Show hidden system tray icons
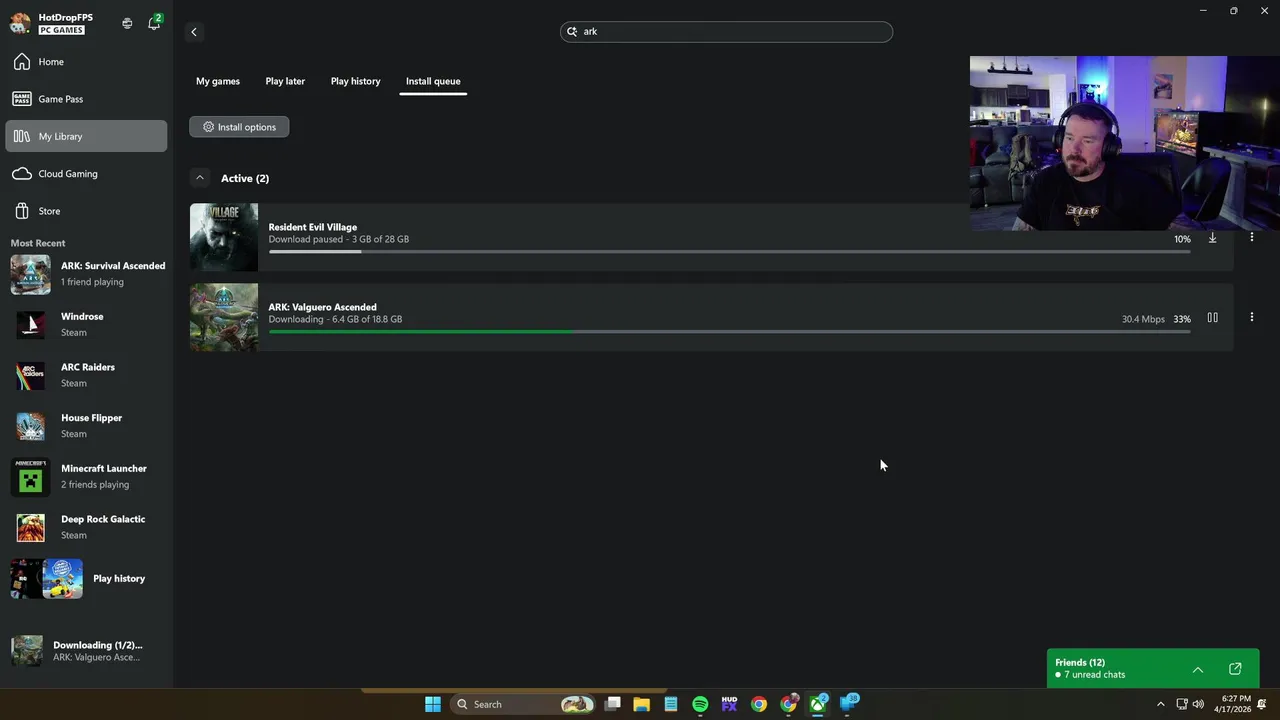This screenshot has height=720, width=1280. click(1160, 704)
